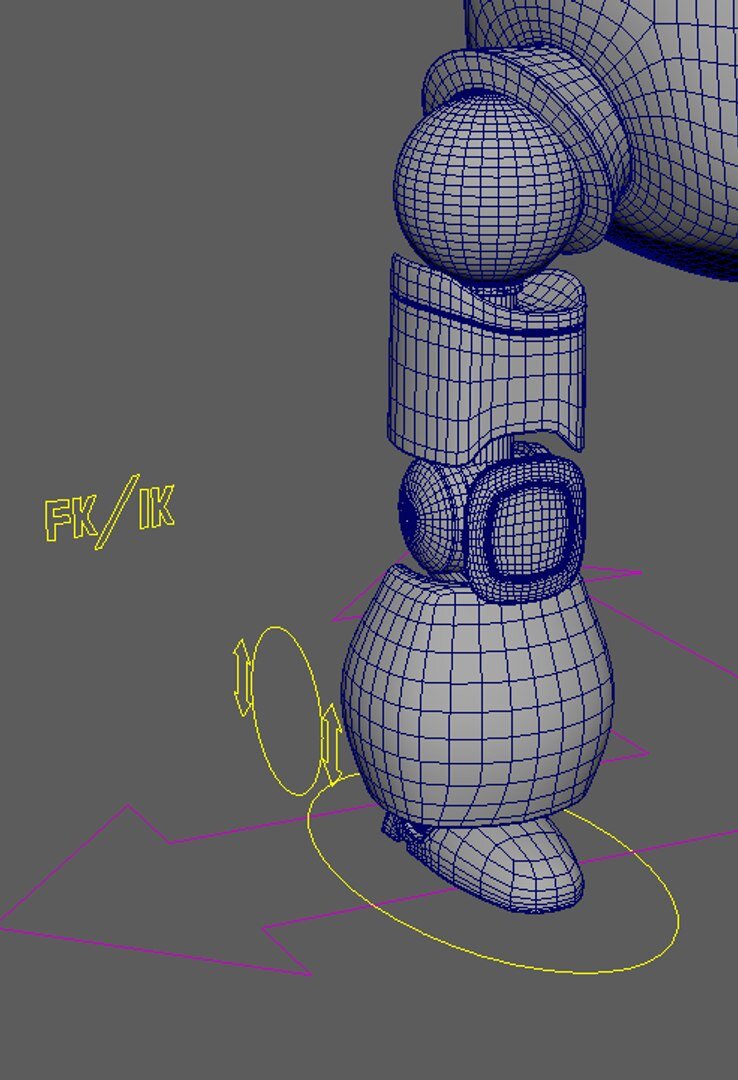Click the magenta arrowhead right of the knee
Screen dimensions: 738x1080
pos(618,574)
